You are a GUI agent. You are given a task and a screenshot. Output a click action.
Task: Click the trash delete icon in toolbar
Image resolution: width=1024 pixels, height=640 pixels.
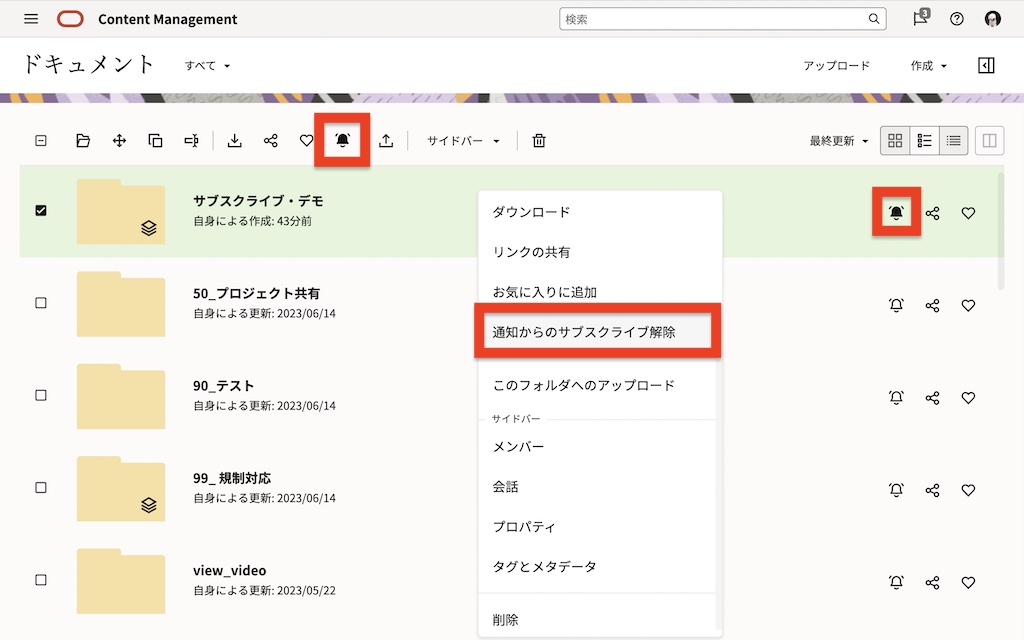tap(539, 141)
